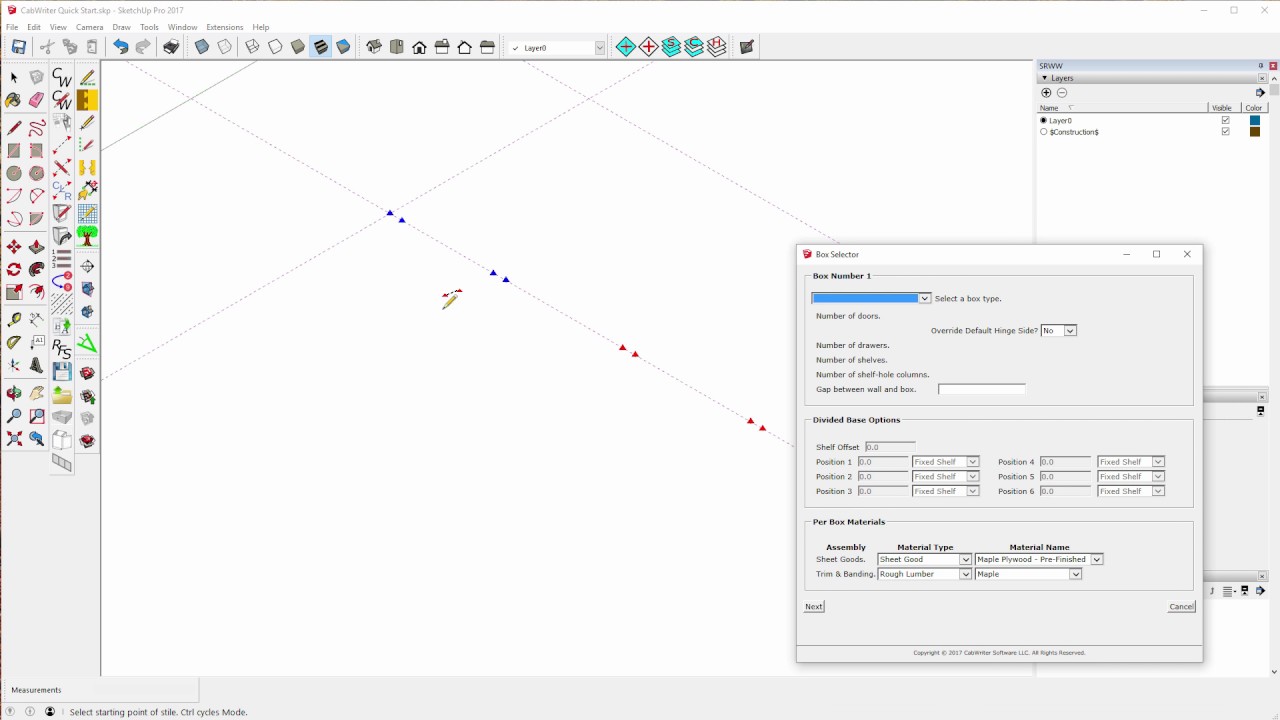Click the Gap between wall and box field
Screen dimensions: 1280x720
pos(982,389)
